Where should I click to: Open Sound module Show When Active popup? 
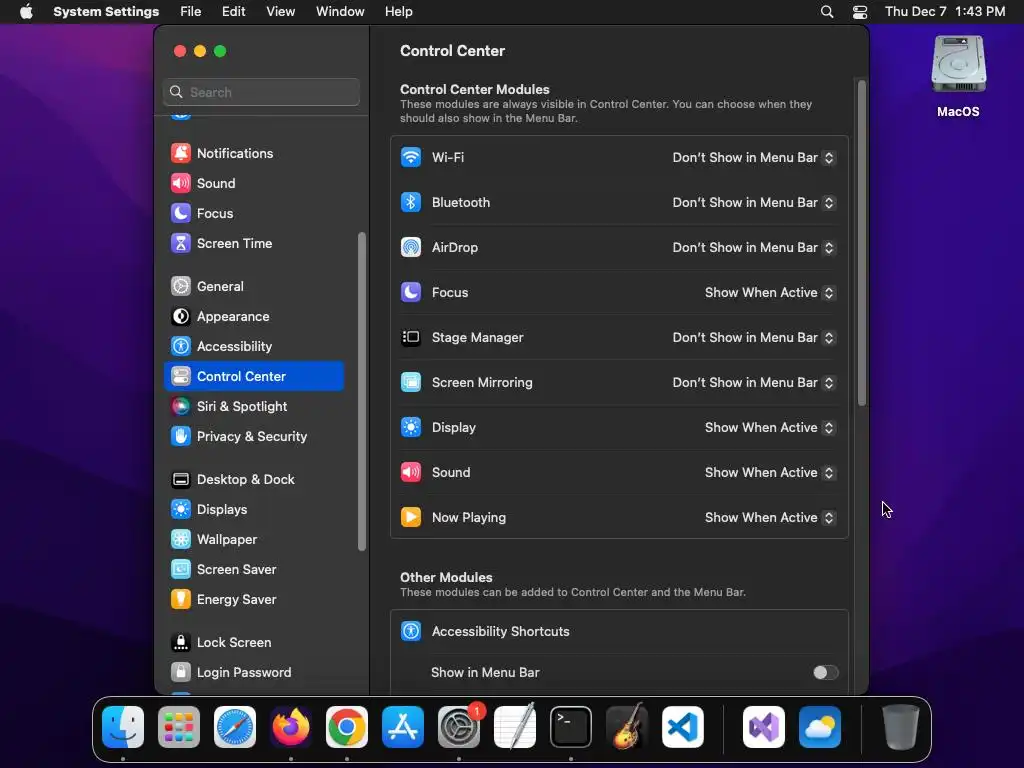770,473
